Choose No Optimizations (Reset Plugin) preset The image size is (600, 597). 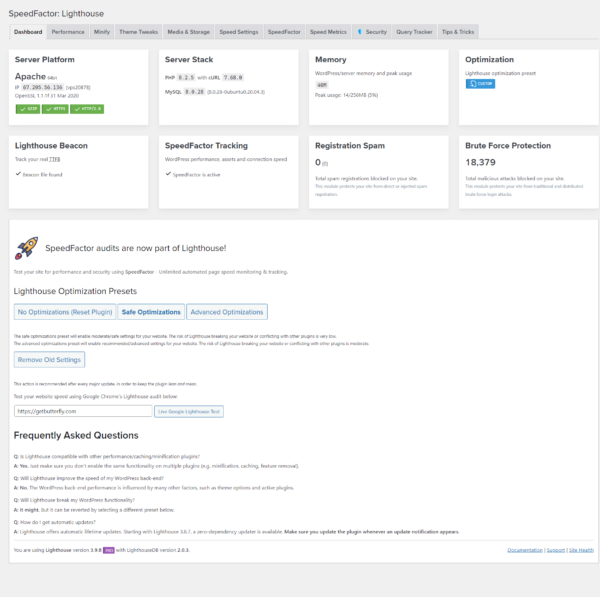point(65,312)
